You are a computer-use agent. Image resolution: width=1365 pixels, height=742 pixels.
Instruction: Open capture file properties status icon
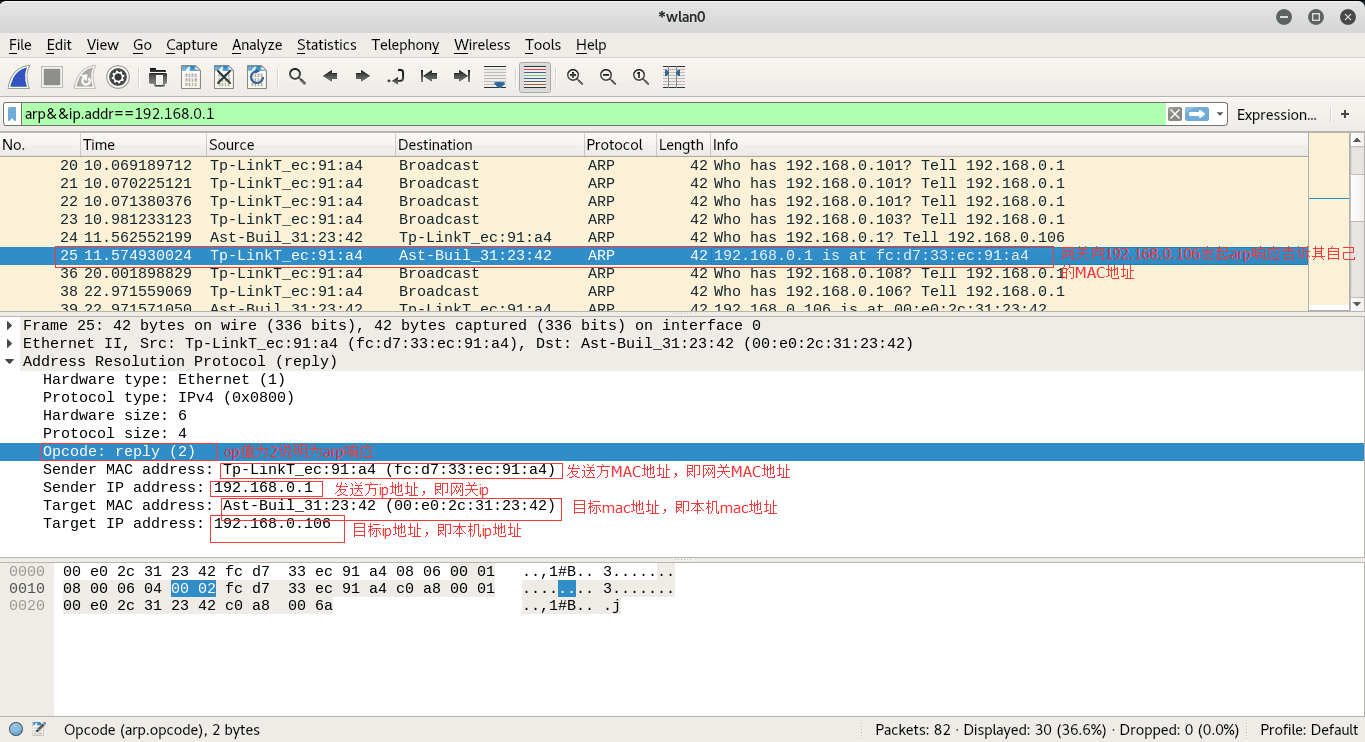coord(39,729)
